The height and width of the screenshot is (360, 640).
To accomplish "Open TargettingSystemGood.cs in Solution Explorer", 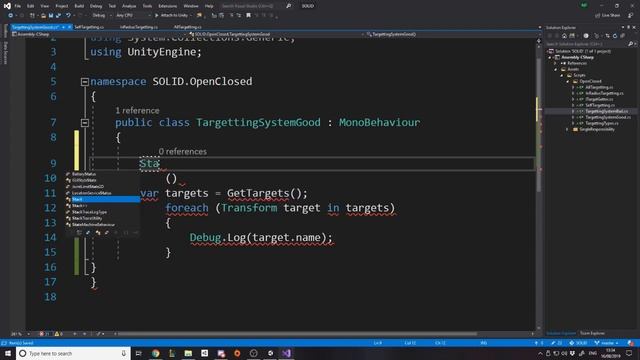I will (608, 117).
